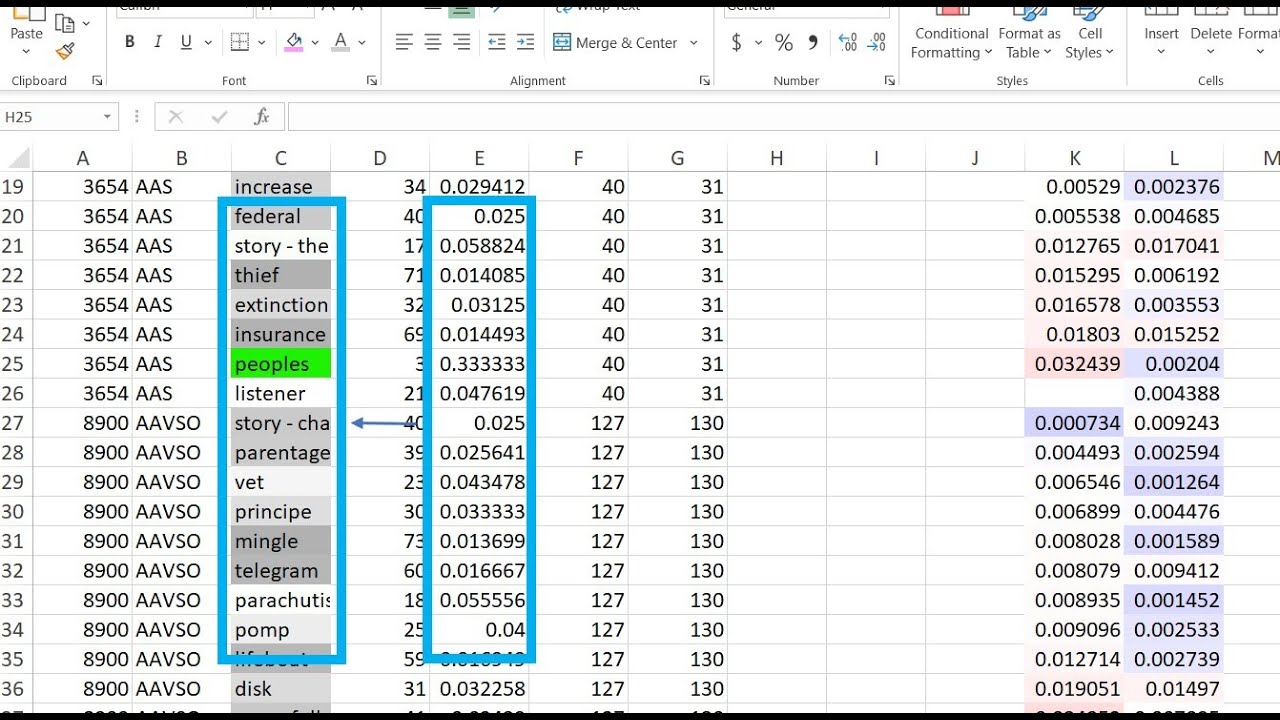Click the Merge & Center button
Screen dimensions: 1280x720
(615, 43)
